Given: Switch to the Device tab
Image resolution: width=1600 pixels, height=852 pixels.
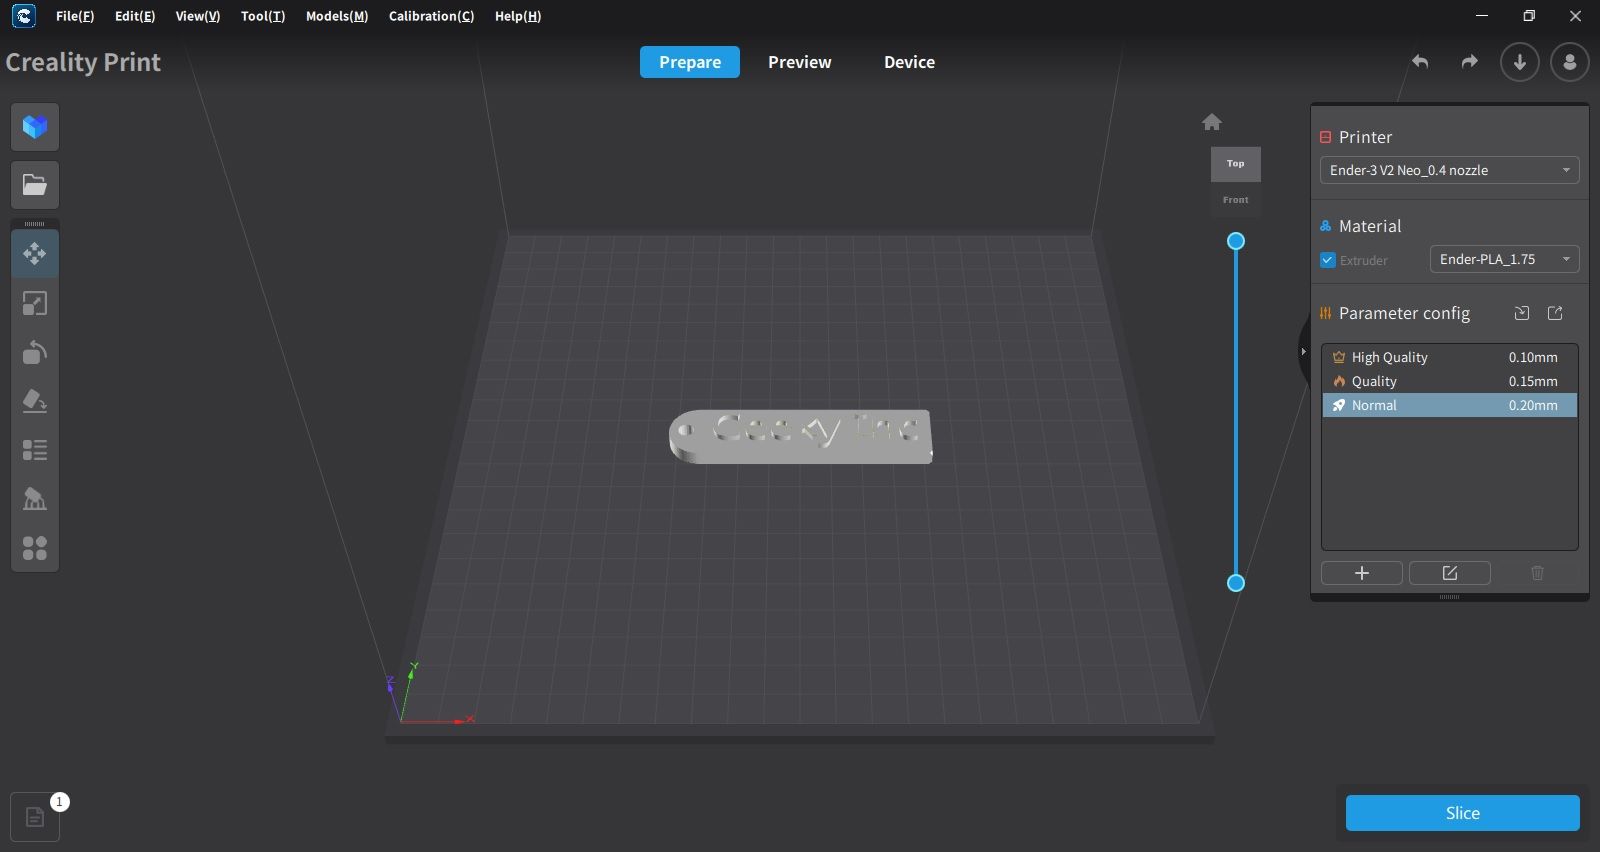Looking at the screenshot, I should (910, 62).
